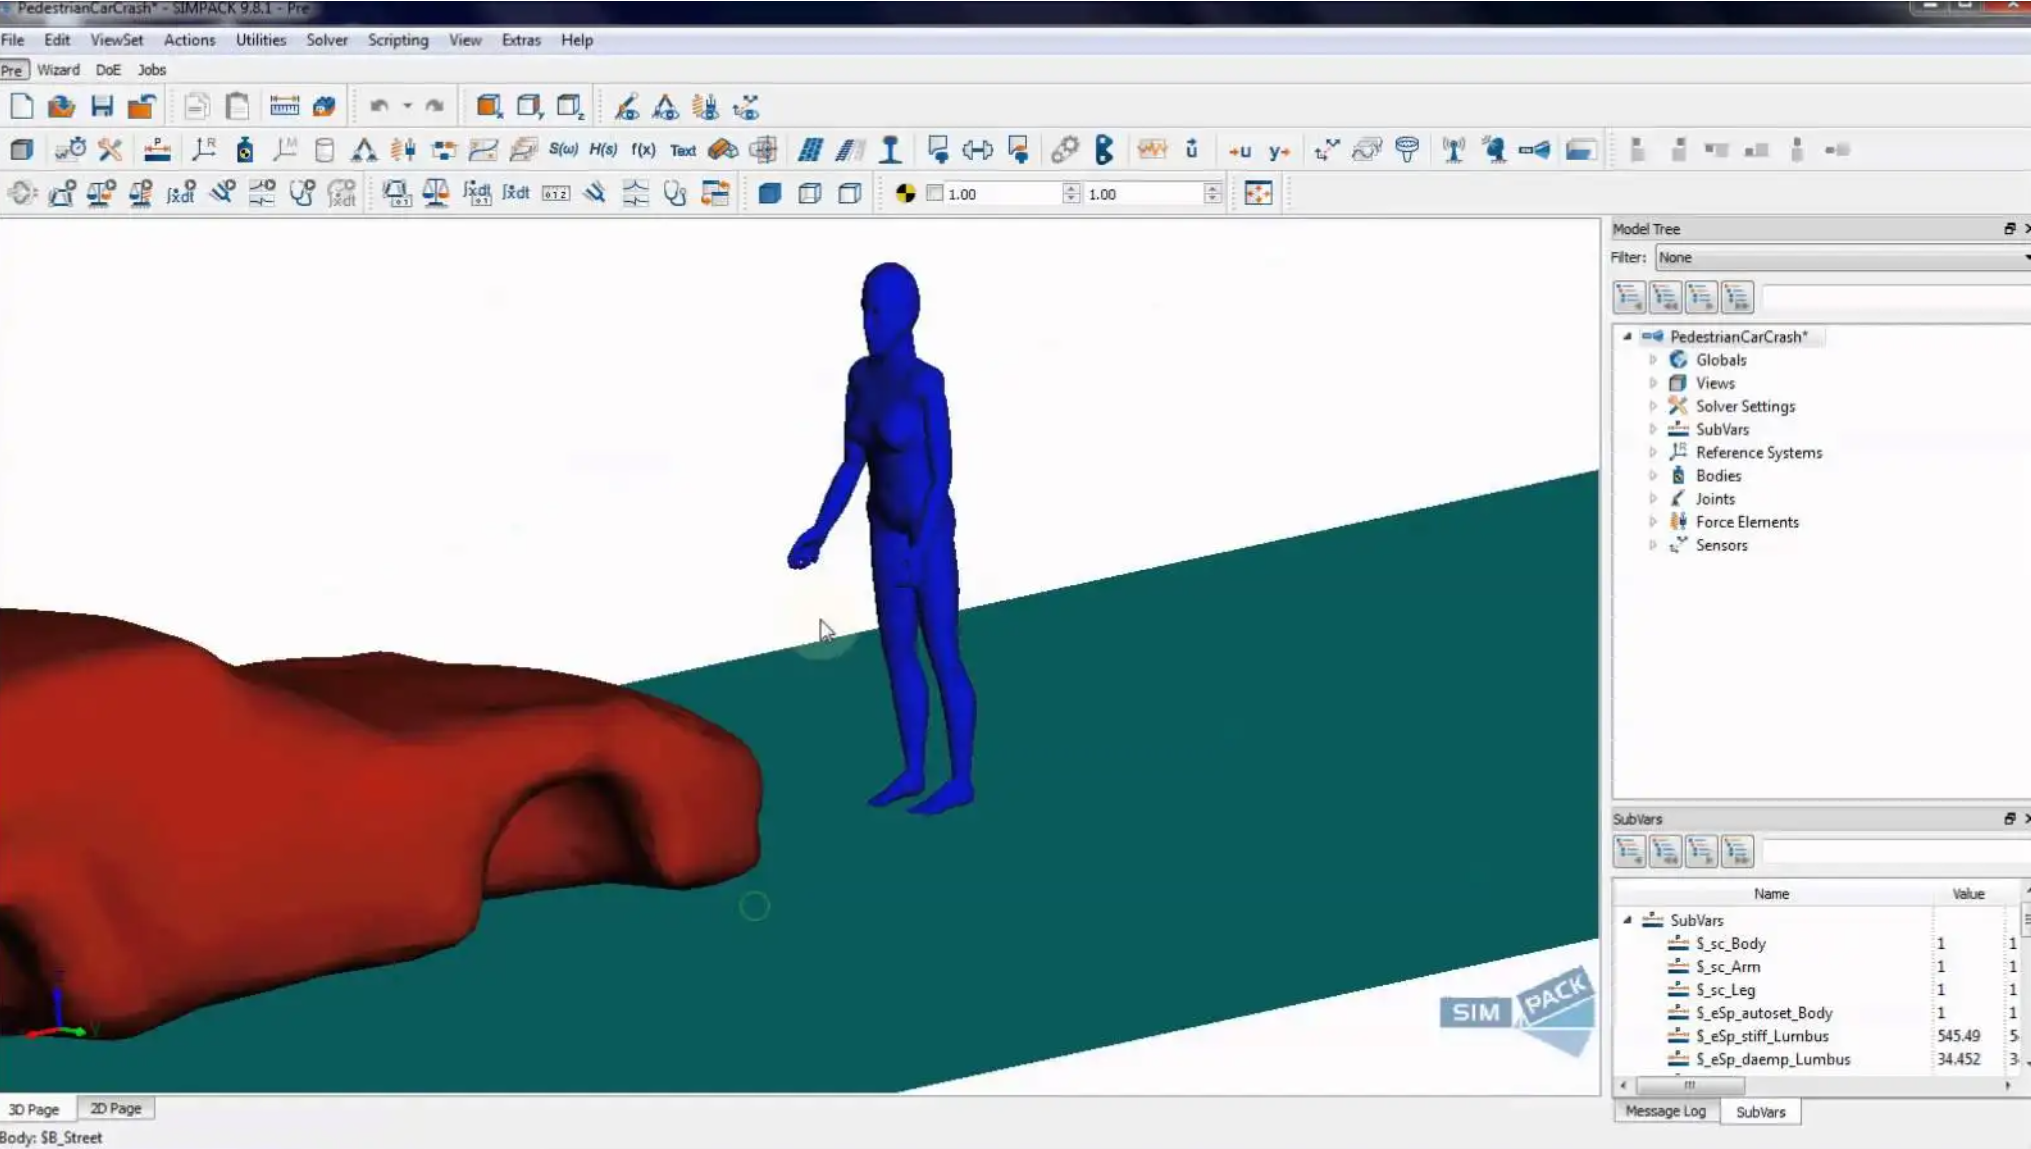
Task: Click the S(ω) toolbar icon
Action: (563, 150)
